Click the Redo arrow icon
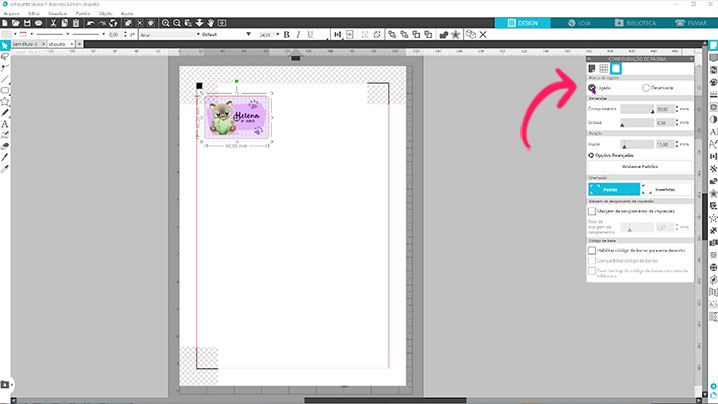 pyautogui.click(x=102, y=23)
